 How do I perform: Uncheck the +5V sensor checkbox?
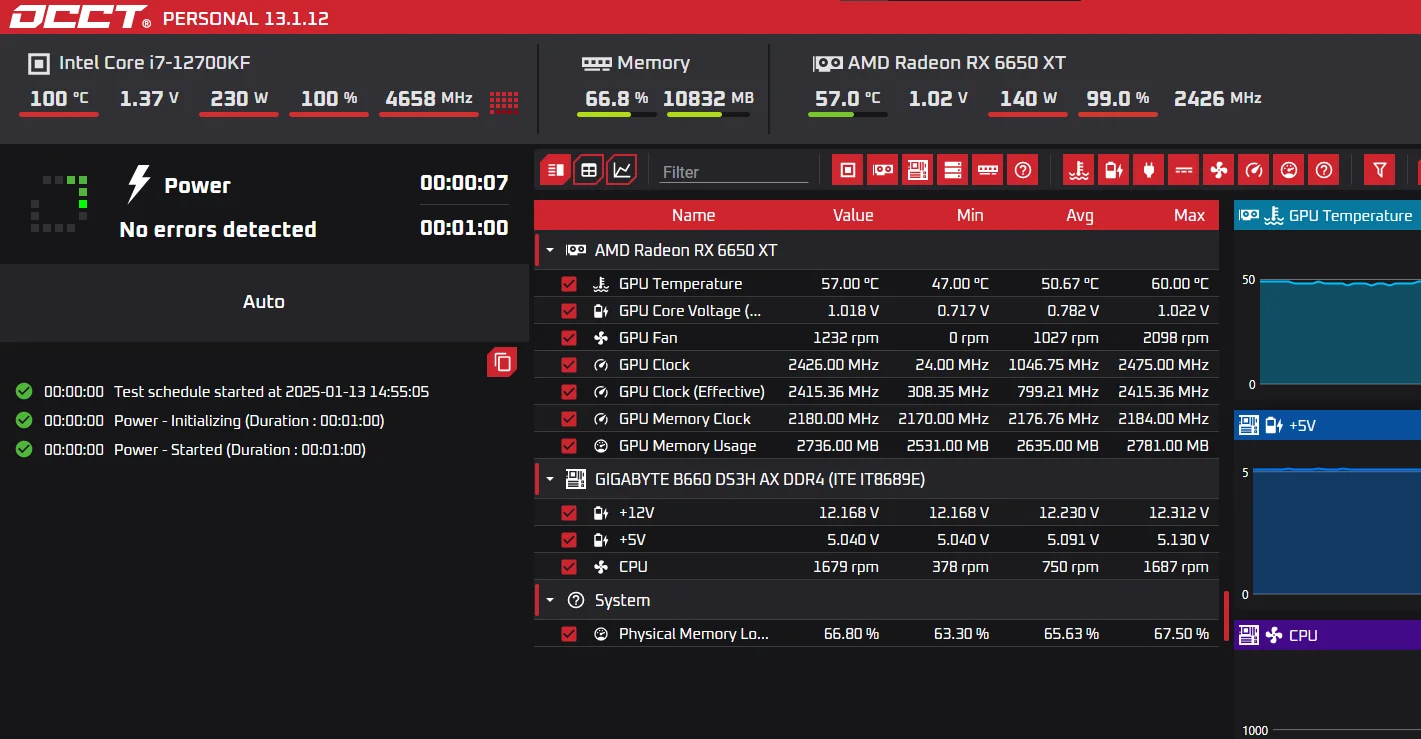[569, 540]
